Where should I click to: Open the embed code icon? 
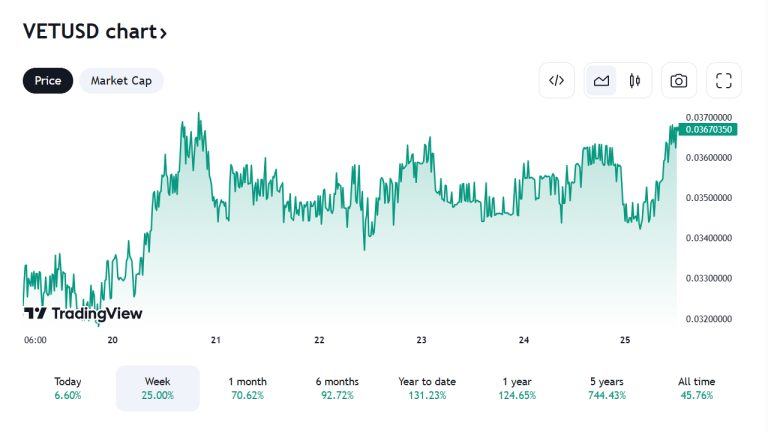pyautogui.click(x=557, y=81)
